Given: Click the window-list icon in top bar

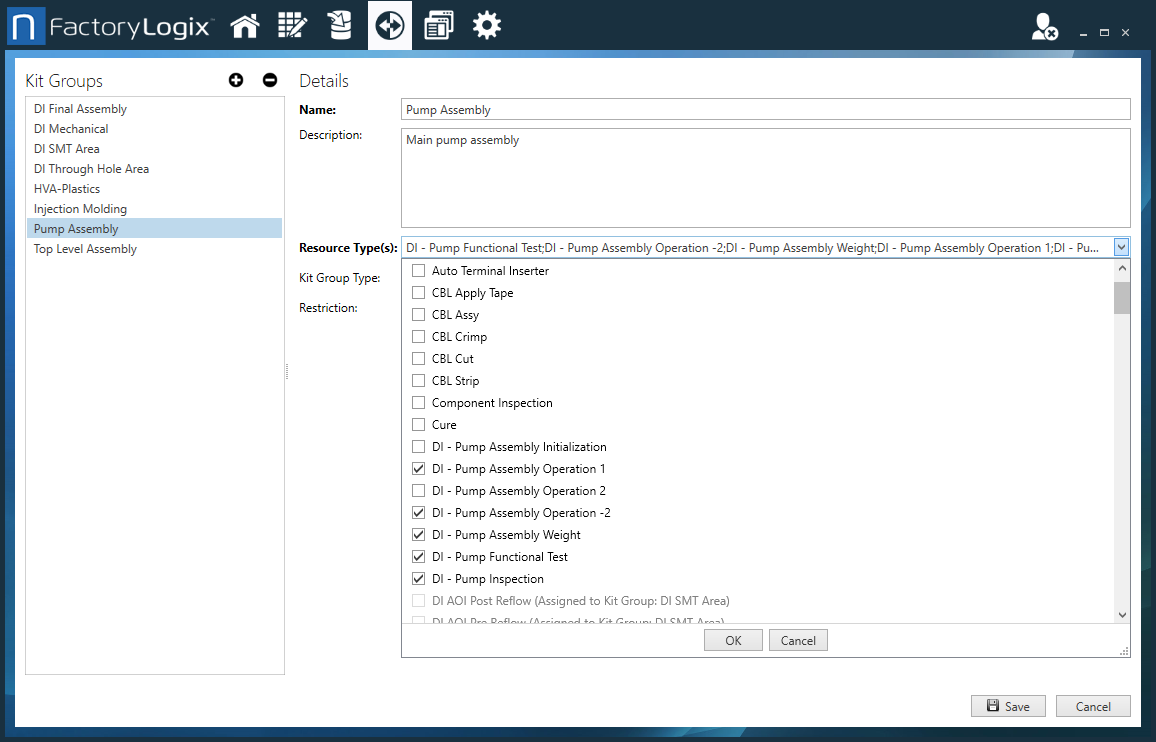Looking at the screenshot, I should coord(438,26).
